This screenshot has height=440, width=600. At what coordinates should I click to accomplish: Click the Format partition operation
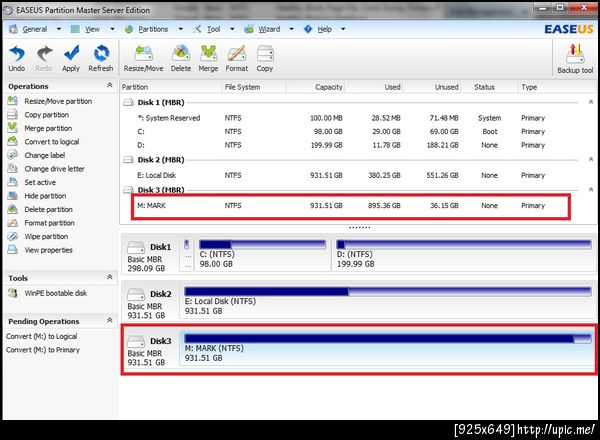click(49, 223)
